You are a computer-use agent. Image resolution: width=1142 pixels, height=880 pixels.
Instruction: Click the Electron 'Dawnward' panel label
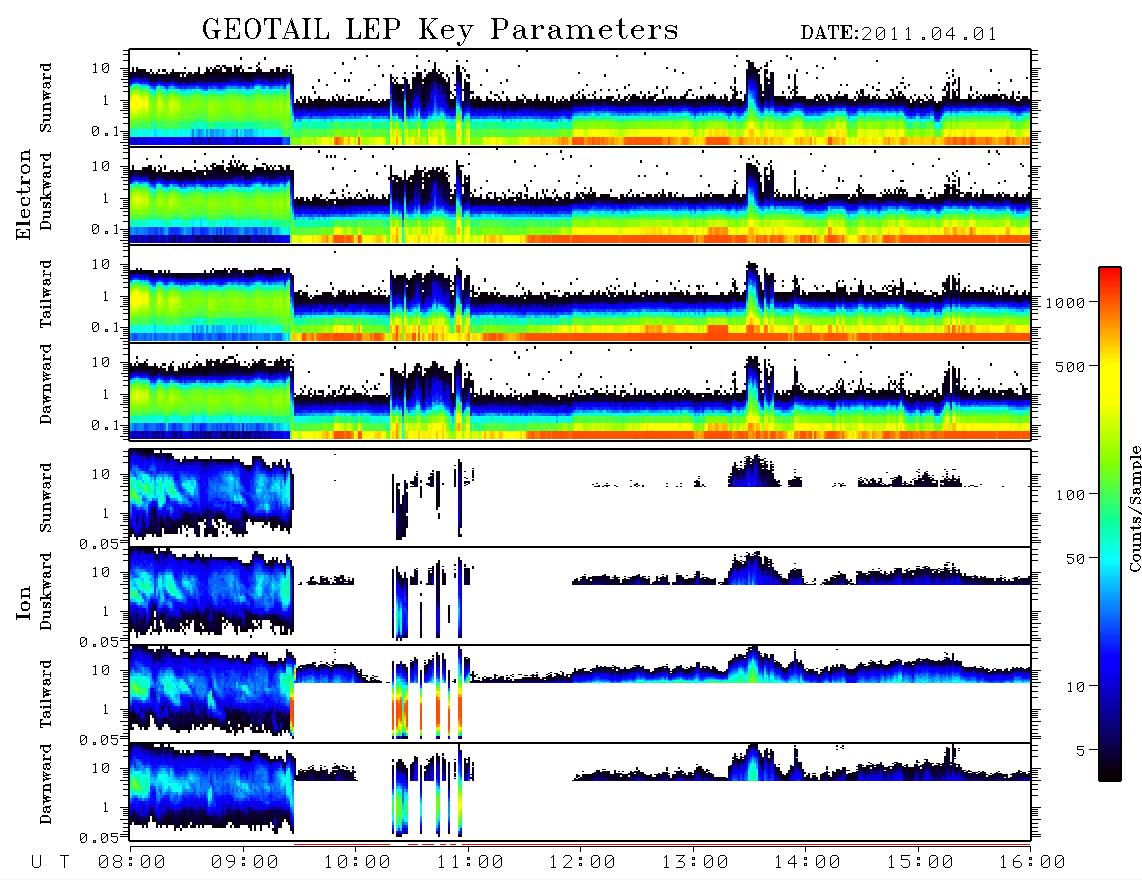[46, 385]
